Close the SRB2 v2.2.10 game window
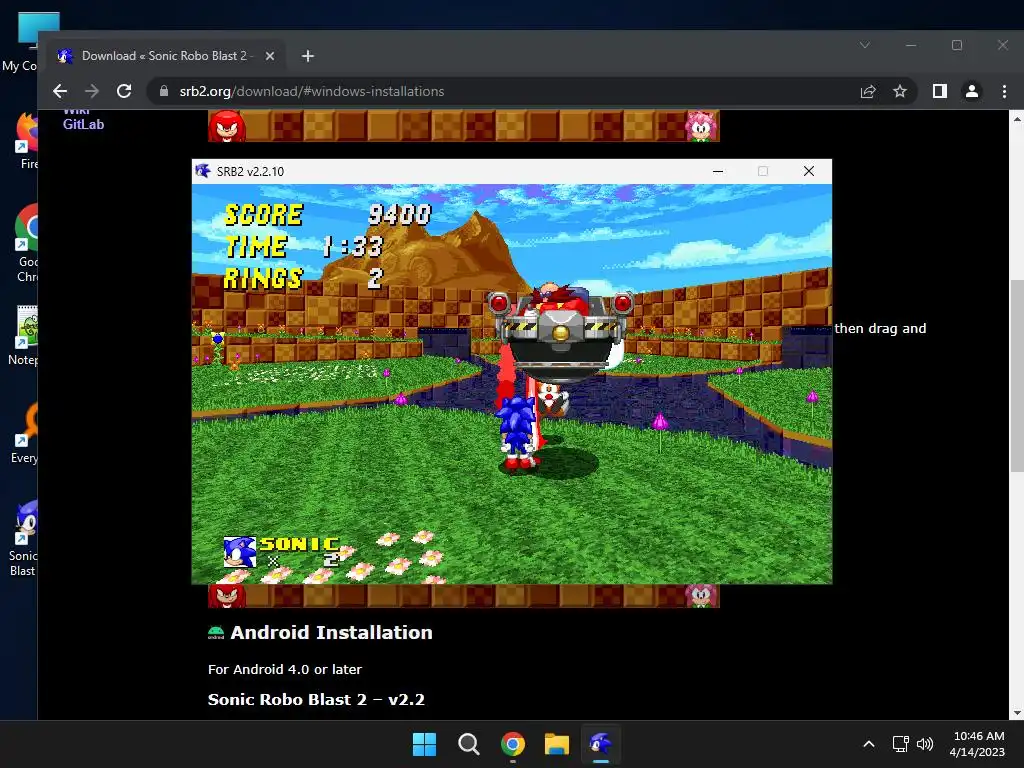This screenshot has height=768, width=1024. click(808, 171)
